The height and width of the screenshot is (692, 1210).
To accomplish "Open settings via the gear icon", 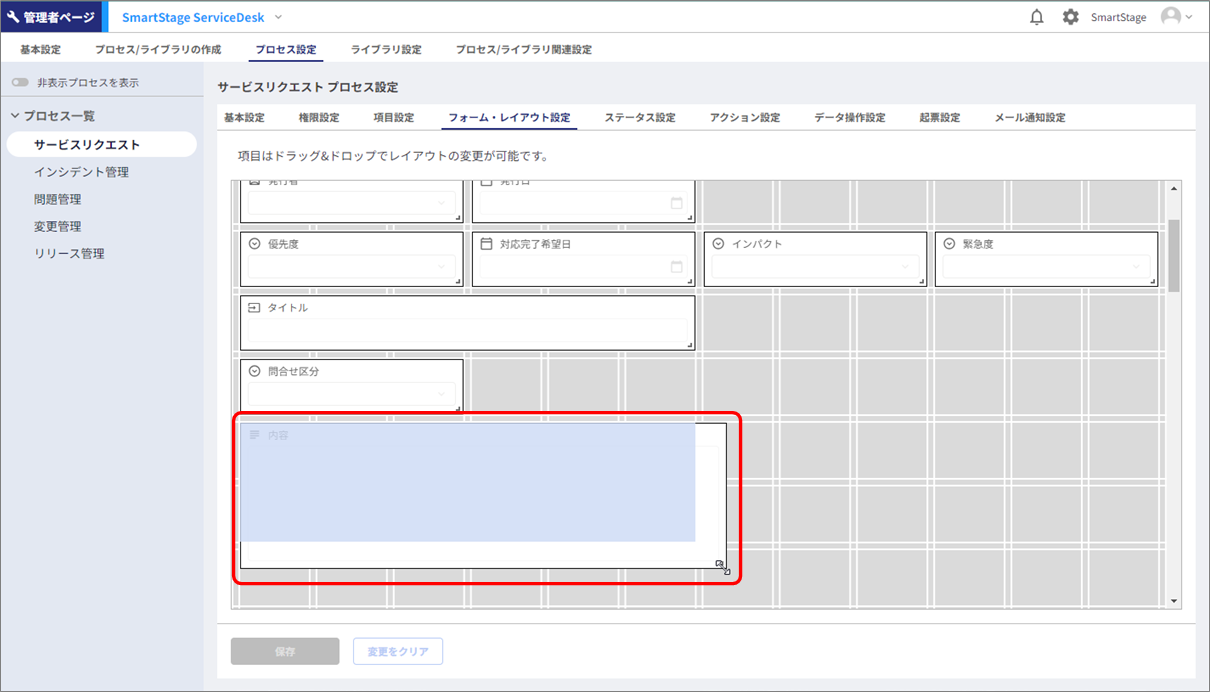I will pyautogui.click(x=1070, y=17).
